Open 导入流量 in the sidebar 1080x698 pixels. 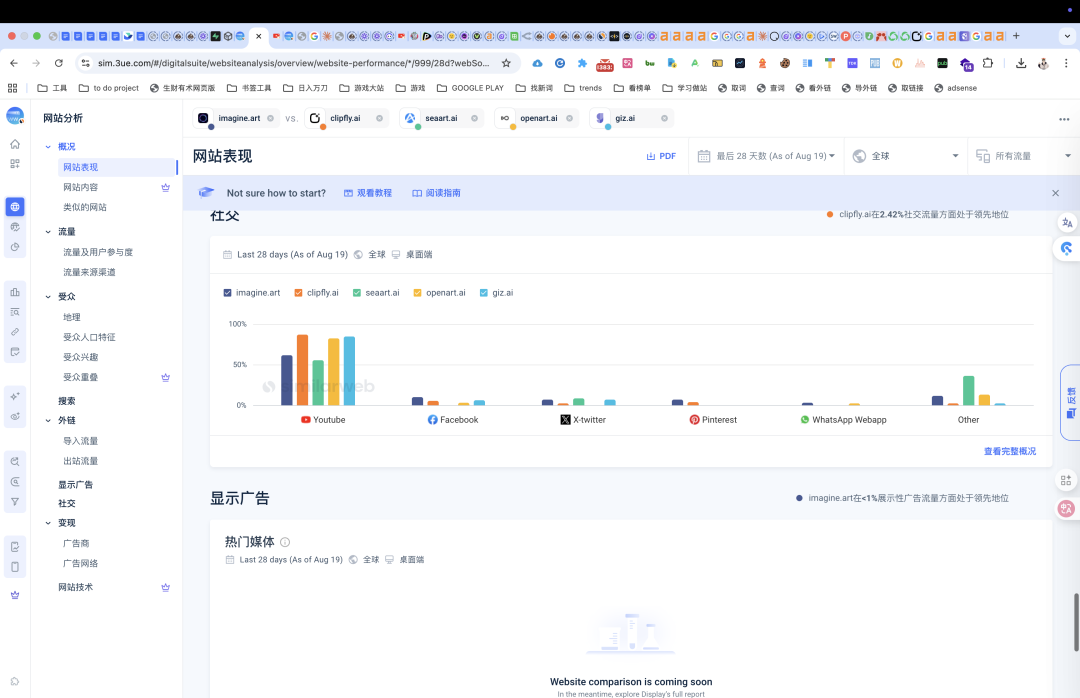81,441
